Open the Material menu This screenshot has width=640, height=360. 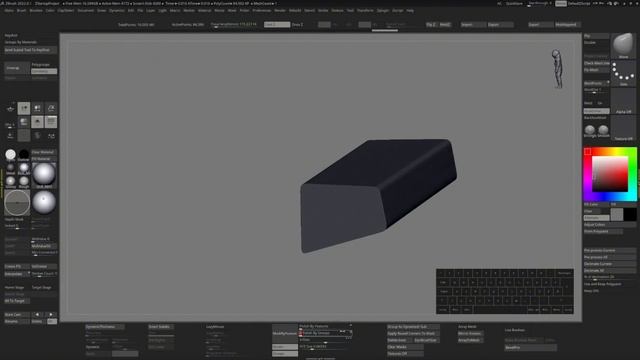click(204, 11)
